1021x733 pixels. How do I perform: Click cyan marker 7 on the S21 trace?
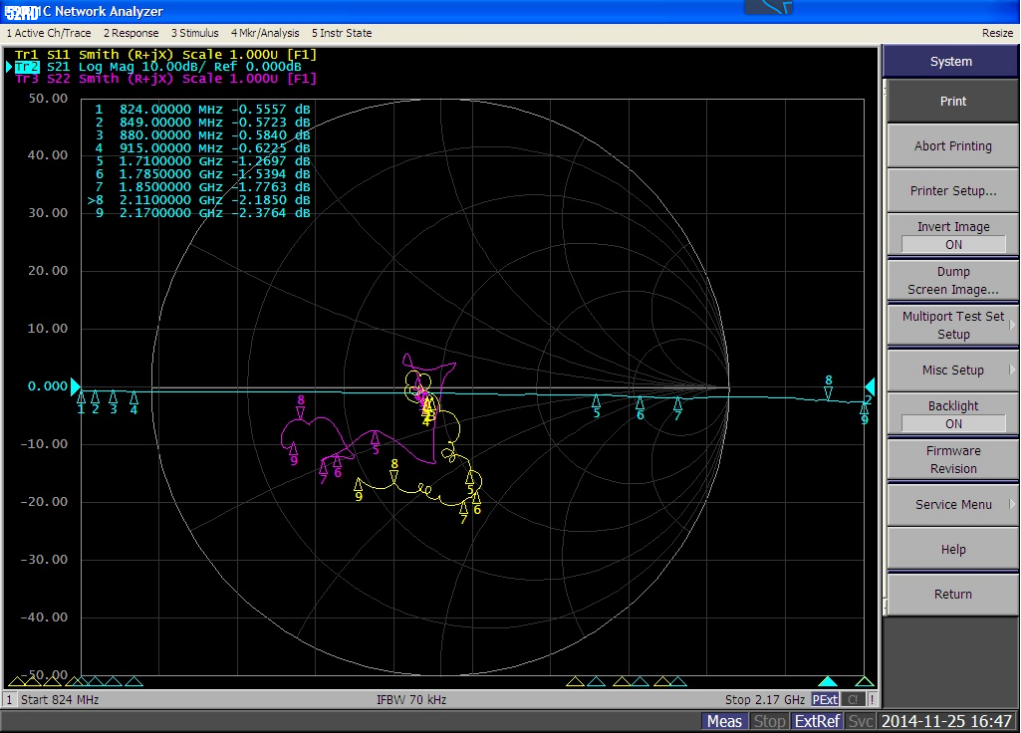click(x=678, y=409)
